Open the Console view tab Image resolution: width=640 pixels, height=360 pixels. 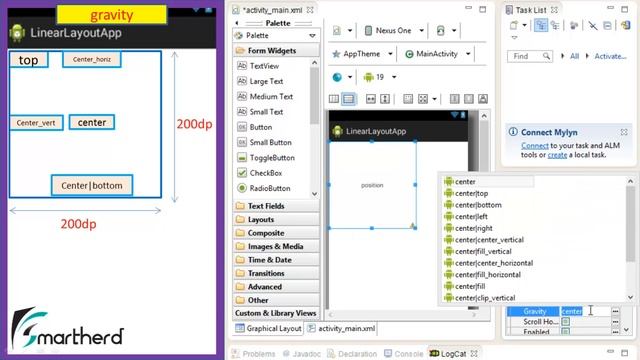[x=404, y=354]
